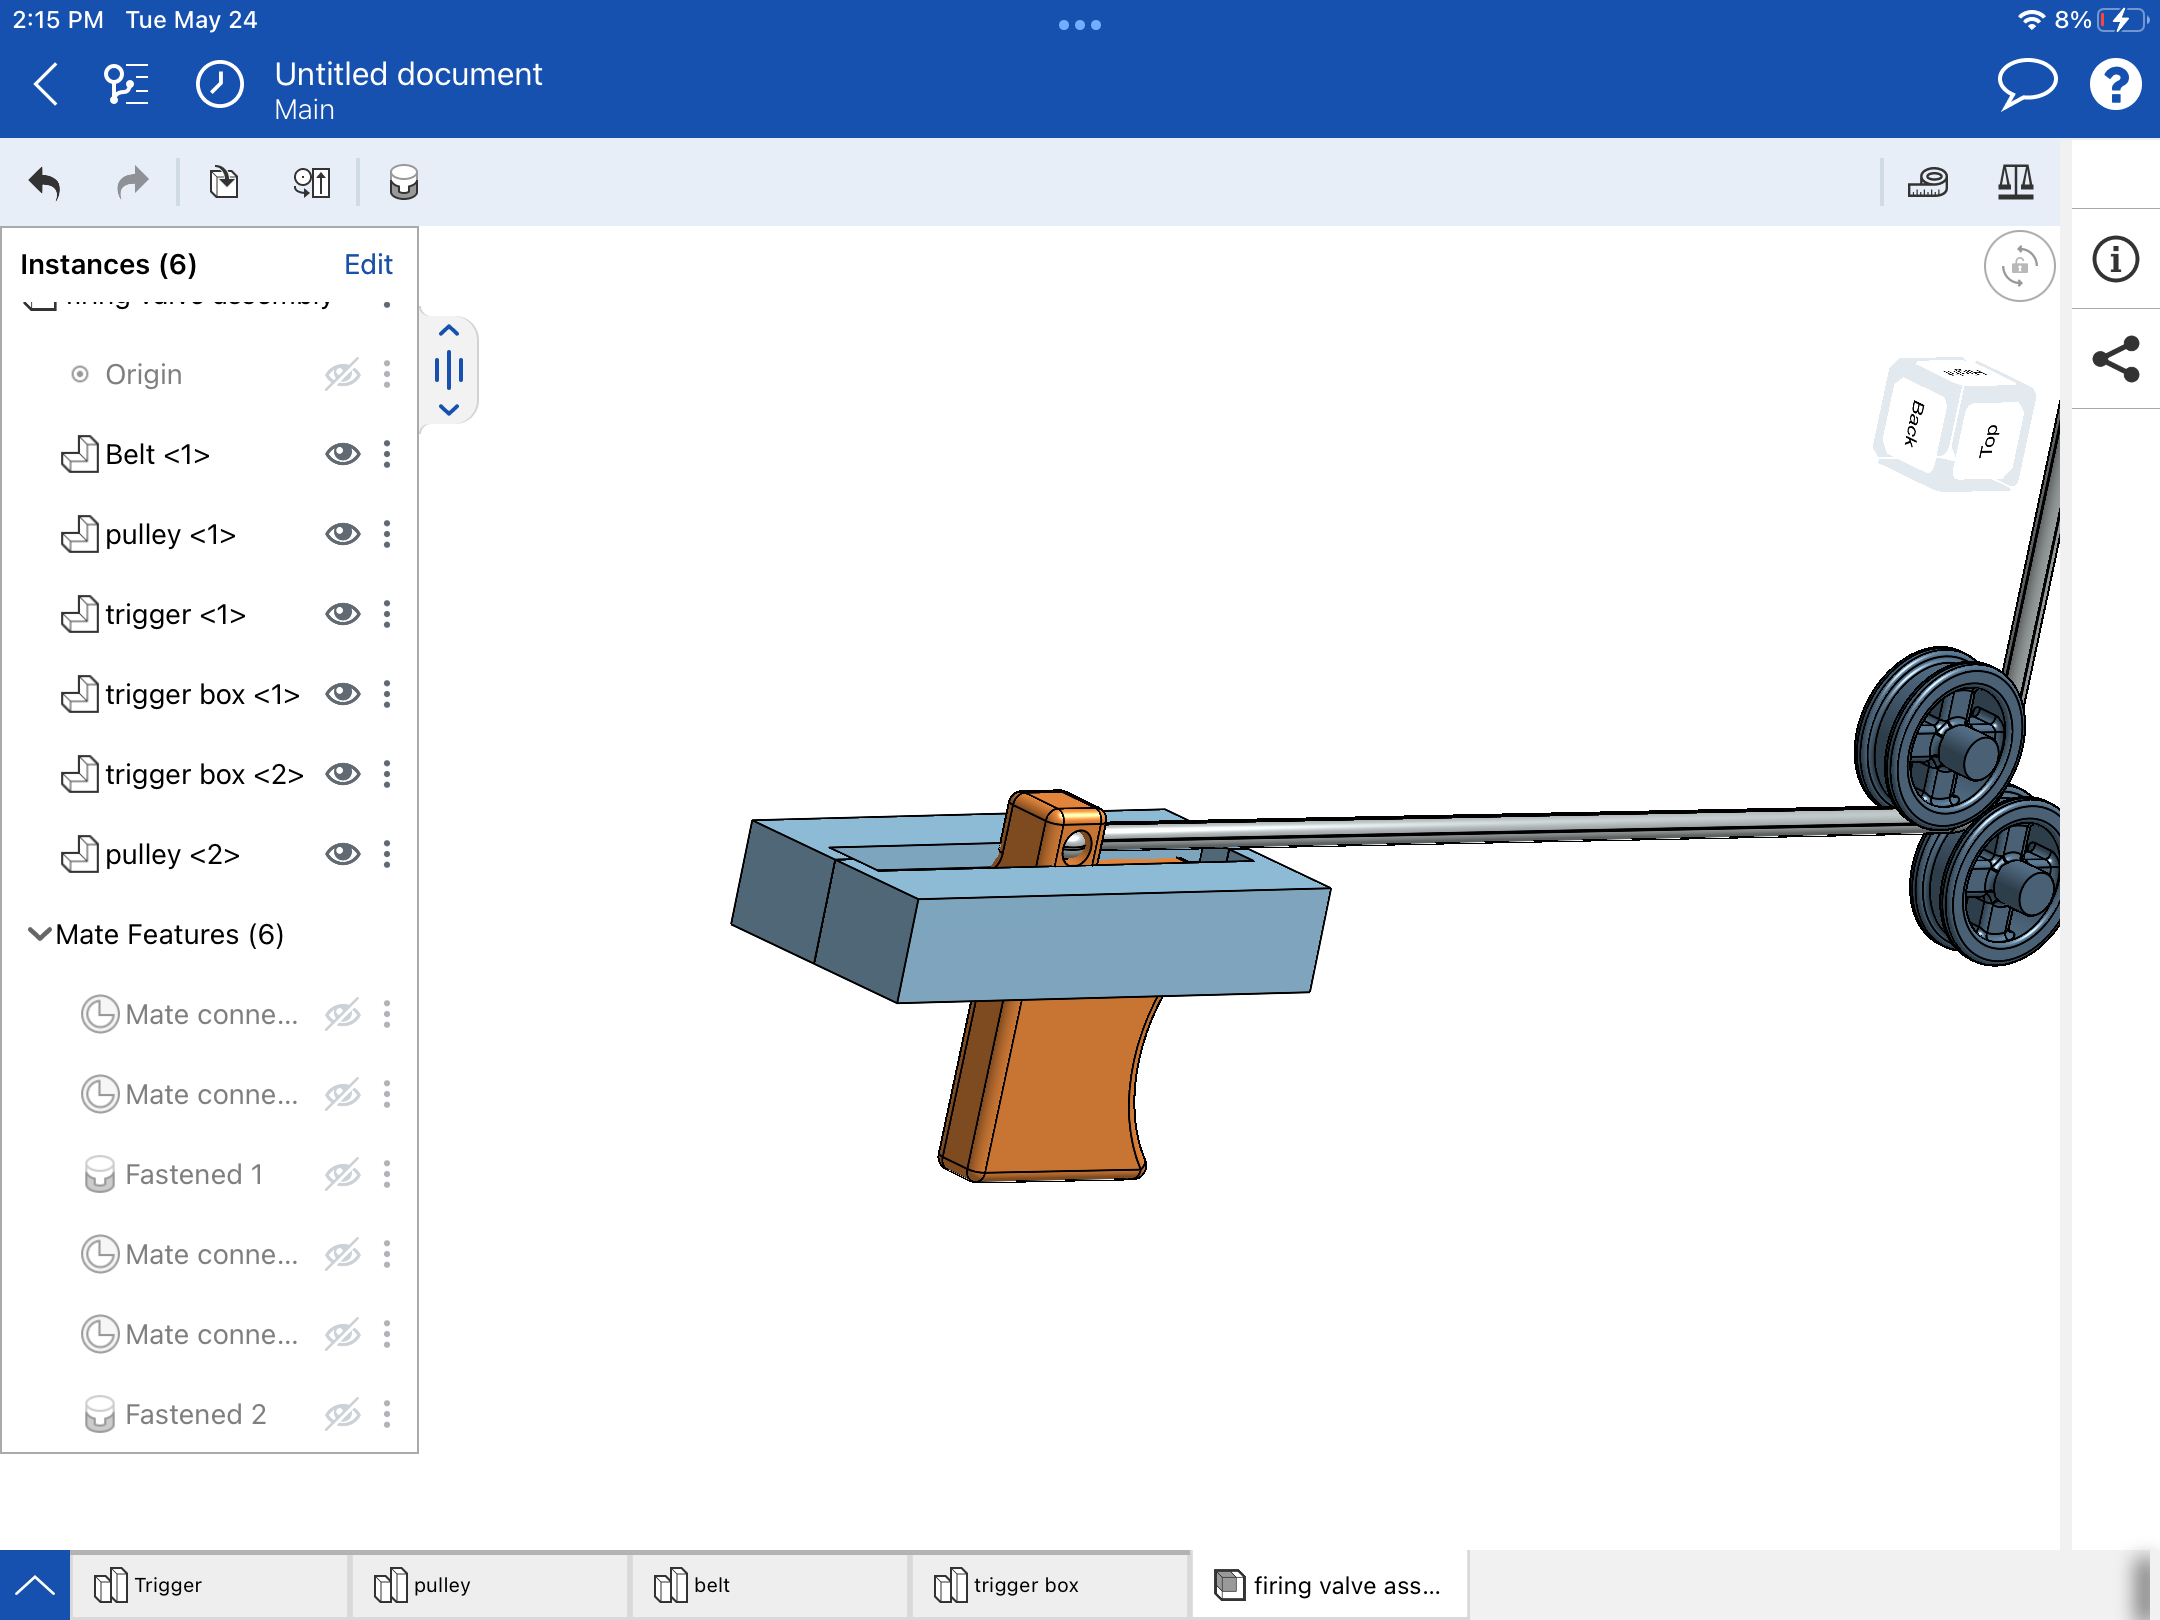This screenshot has height=1620, width=2160.
Task: Open mass properties scale icon
Action: point(2016,182)
